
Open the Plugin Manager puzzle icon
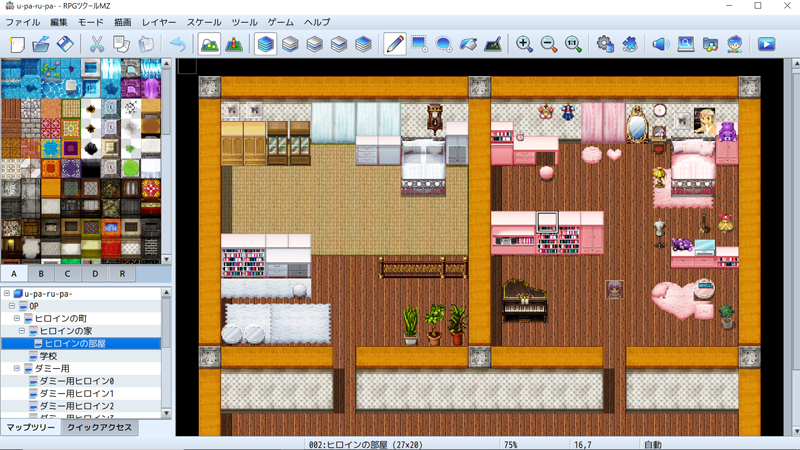(630, 44)
